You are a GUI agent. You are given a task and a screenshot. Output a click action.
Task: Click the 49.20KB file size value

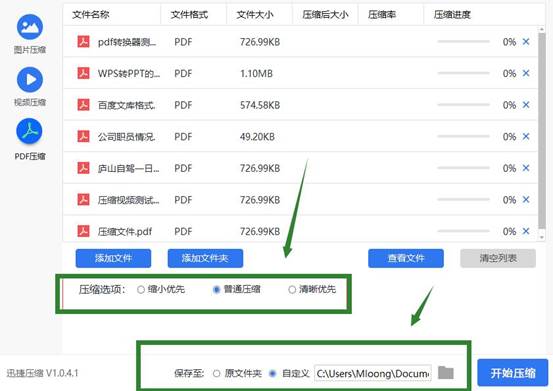[x=257, y=137]
